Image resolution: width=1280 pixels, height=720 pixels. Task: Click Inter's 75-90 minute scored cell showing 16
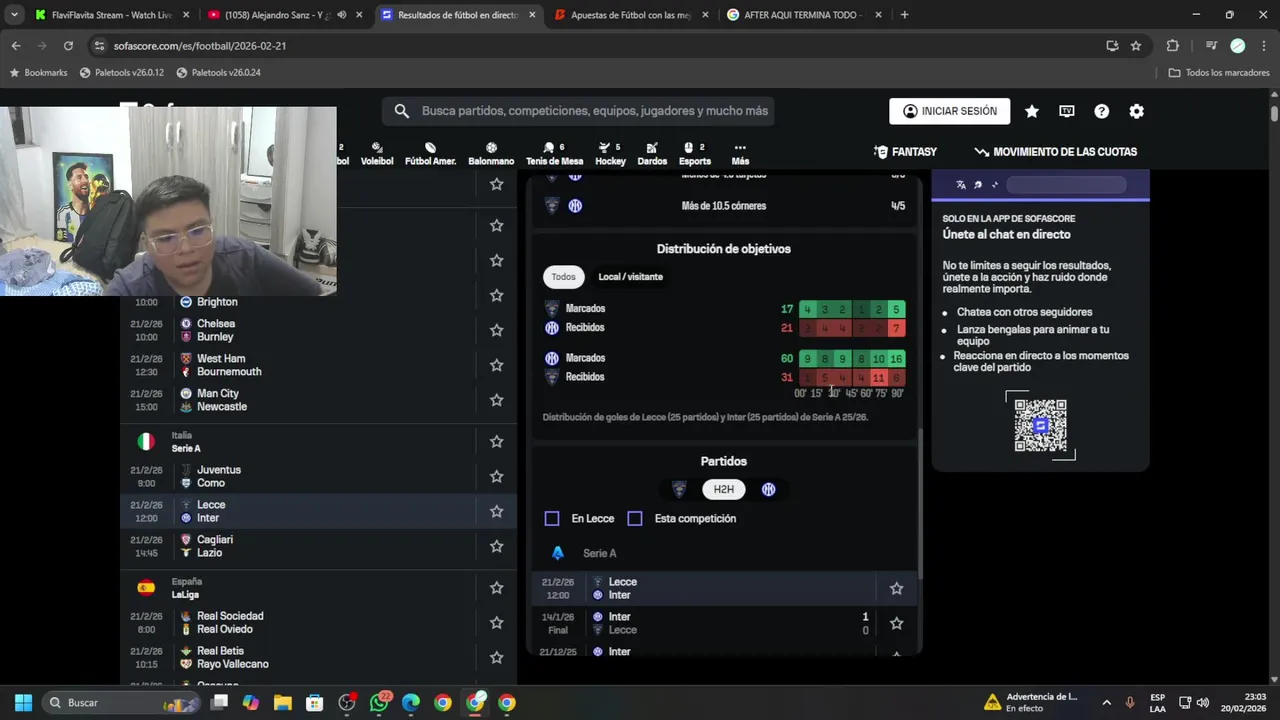tap(896, 358)
